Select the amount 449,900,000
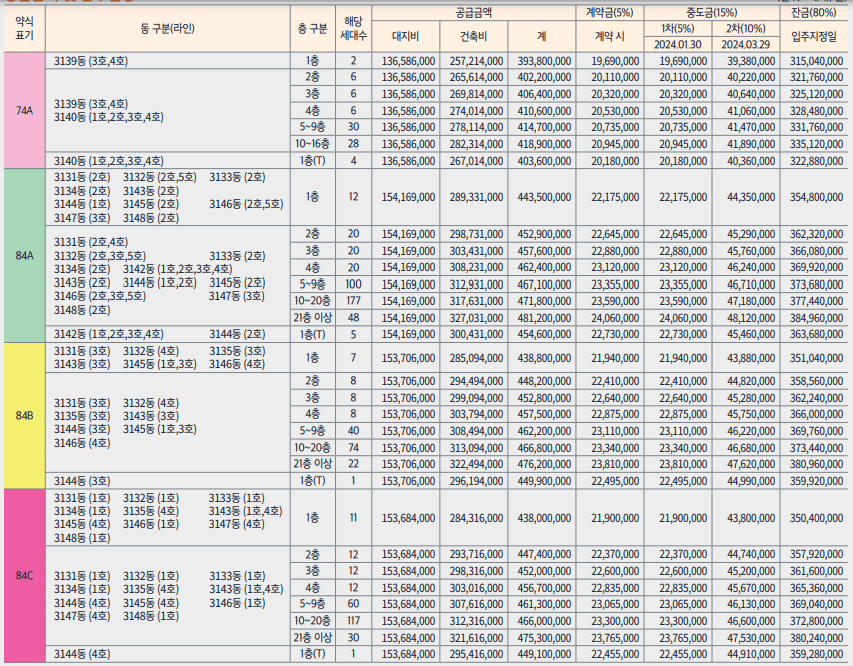The image size is (853, 666). [x=544, y=481]
